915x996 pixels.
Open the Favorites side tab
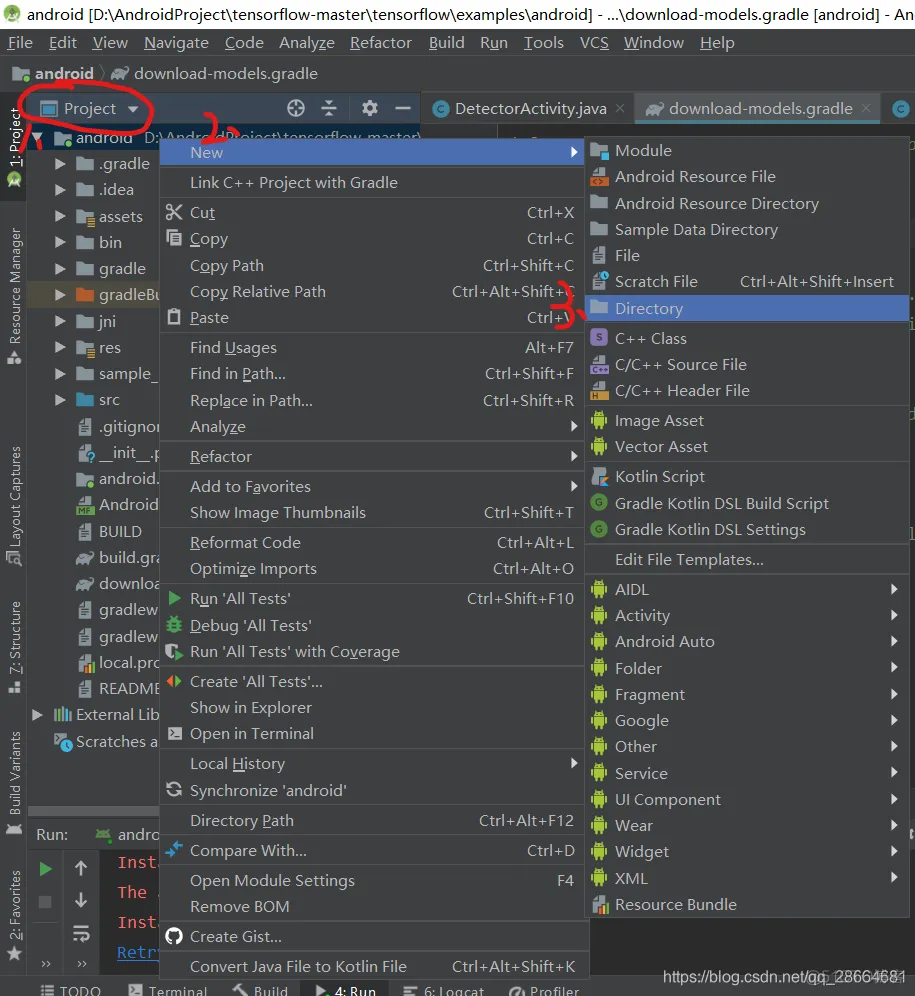pyautogui.click(x=15, y=915)
